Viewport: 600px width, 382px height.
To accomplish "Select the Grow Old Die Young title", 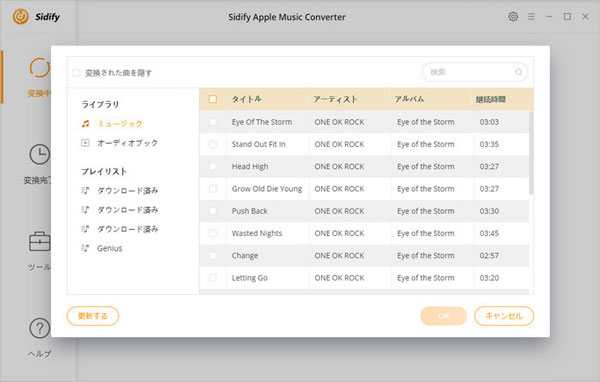I will [x=267, y=189].
